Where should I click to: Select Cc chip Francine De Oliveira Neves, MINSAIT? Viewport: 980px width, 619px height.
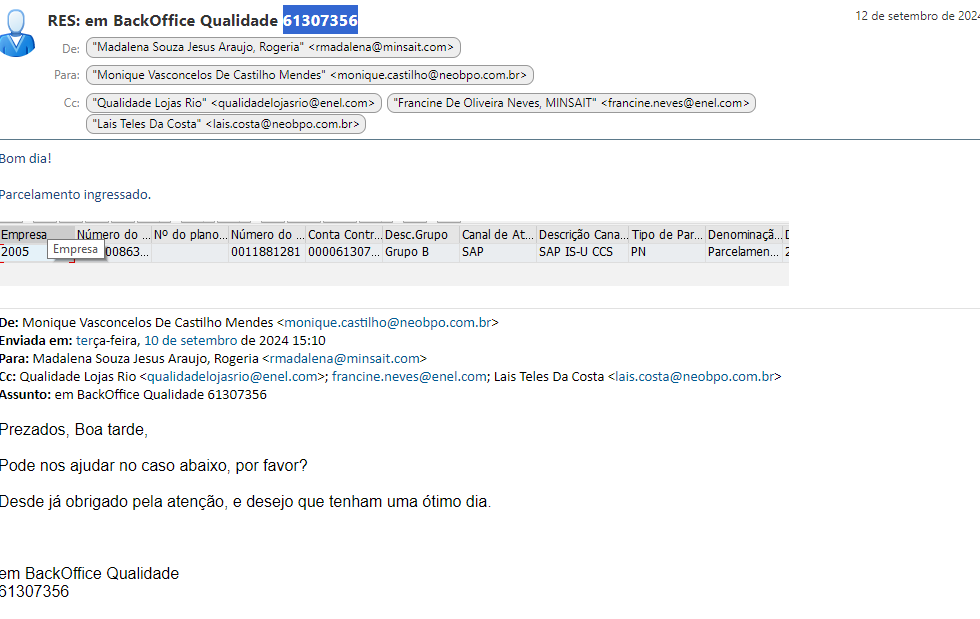coord(571,103)
